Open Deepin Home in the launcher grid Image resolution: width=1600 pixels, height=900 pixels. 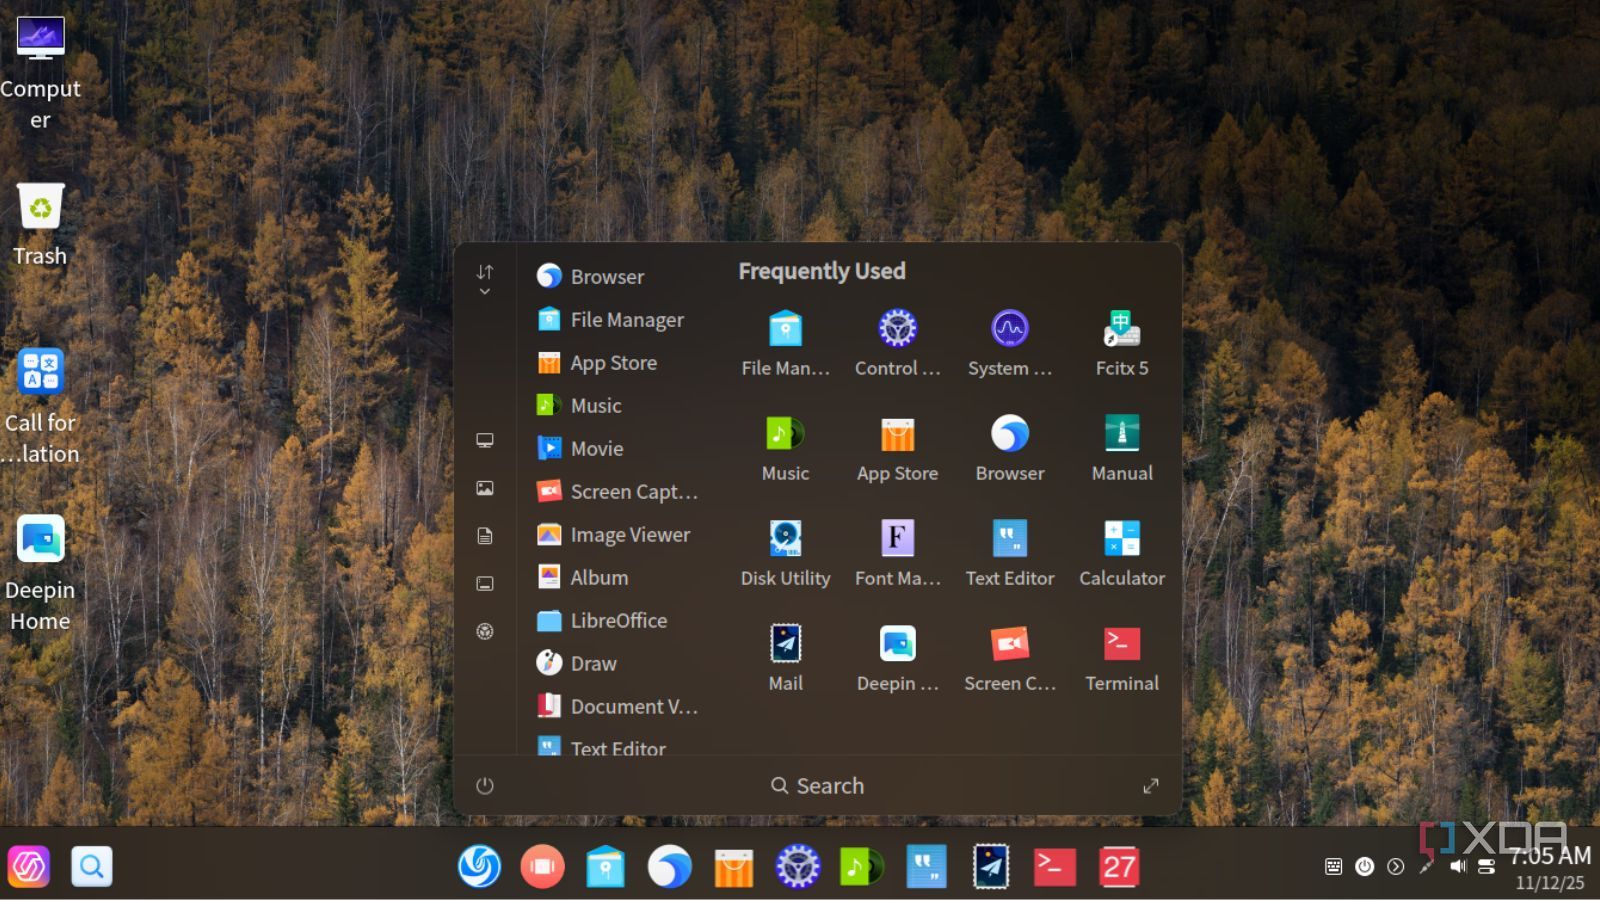click(x=897, y=657)
